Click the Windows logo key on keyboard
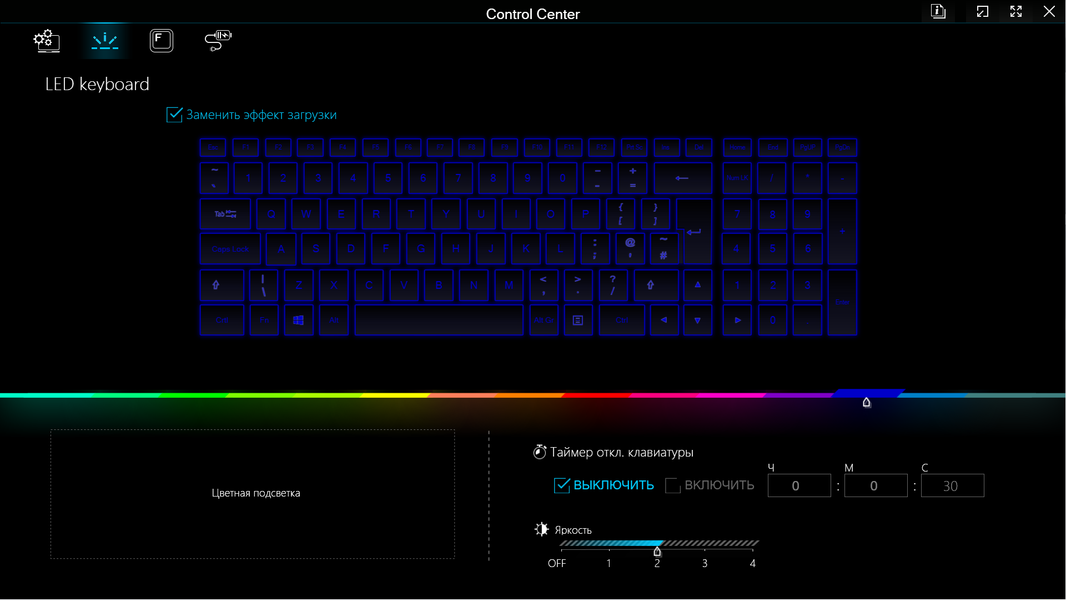This screenshot has height=600, width=1066. 298,321
